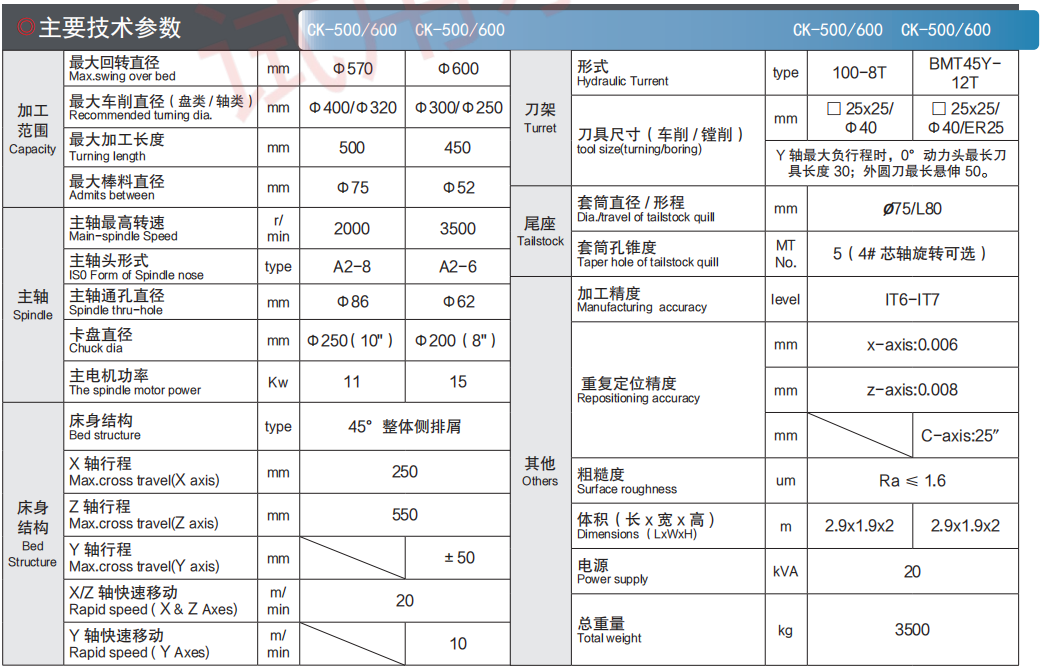
Task: Select the Max.swing over bed label
Action: 122,76
